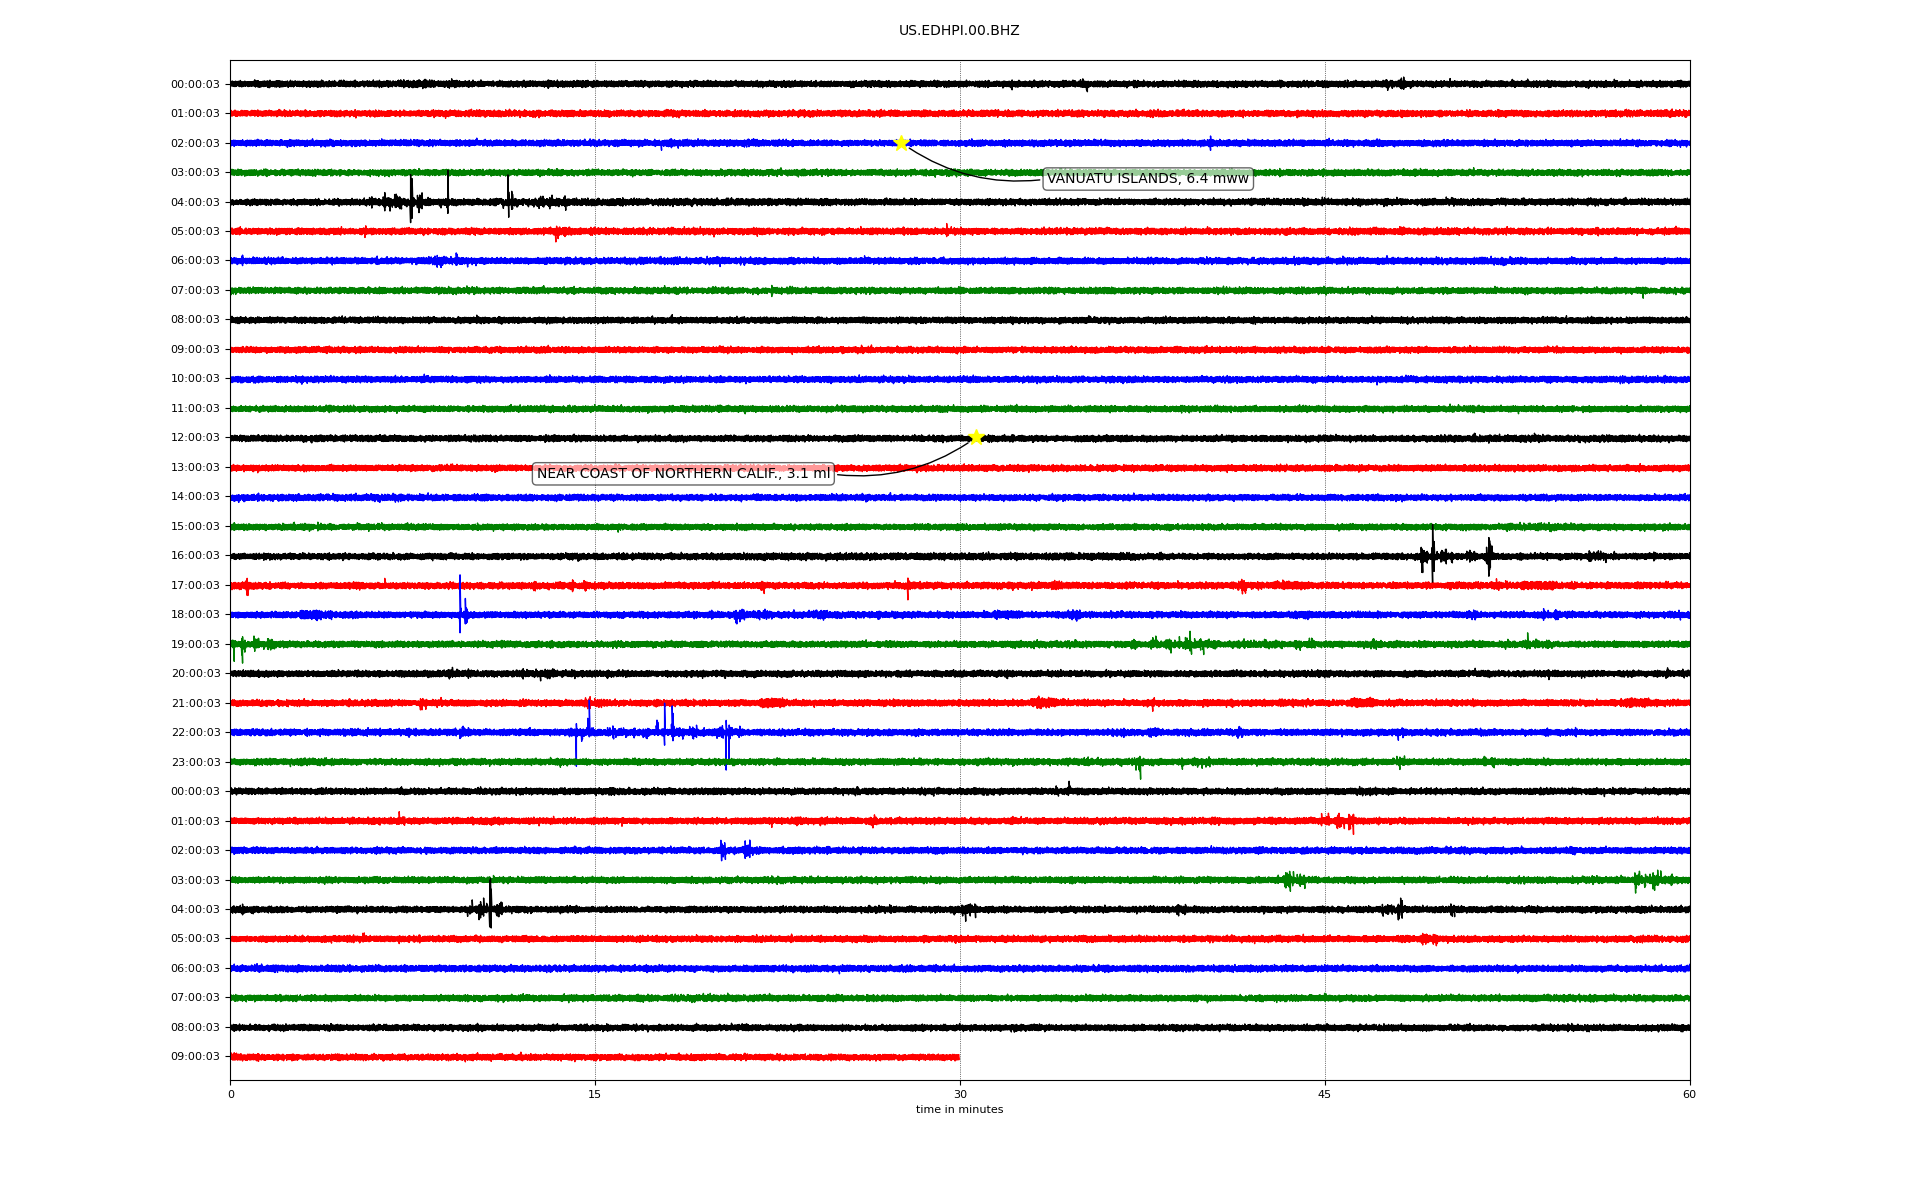Screen dimensions: 1920x1200
Task: Click the 0 minute x-axis tick label
Action: pos(231,1094)
